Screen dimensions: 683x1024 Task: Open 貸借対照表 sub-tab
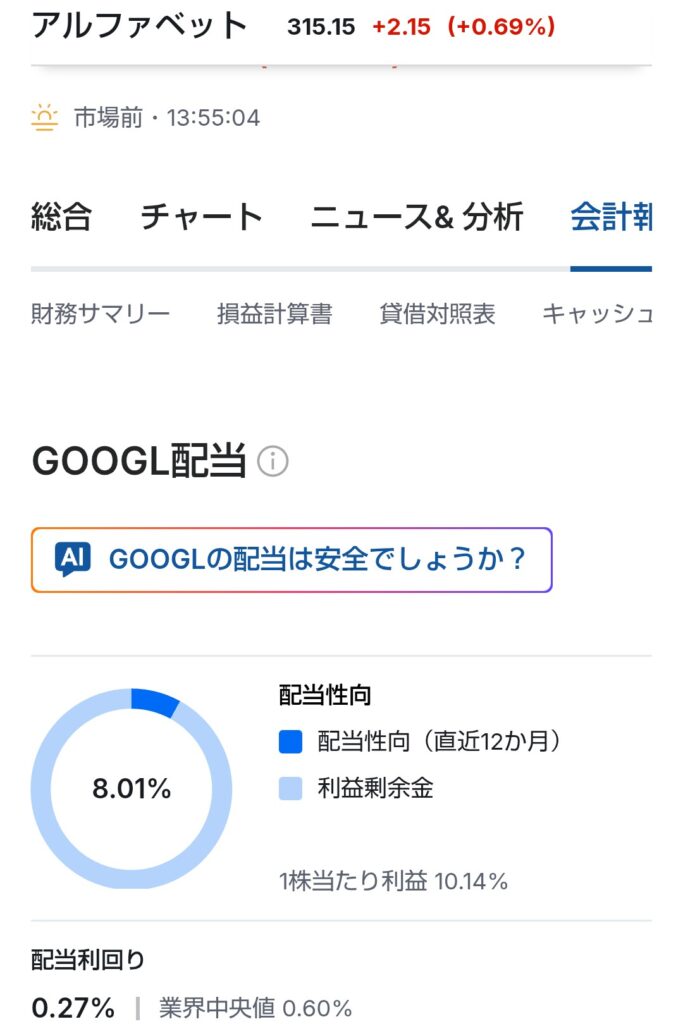[x=437, y=314]
